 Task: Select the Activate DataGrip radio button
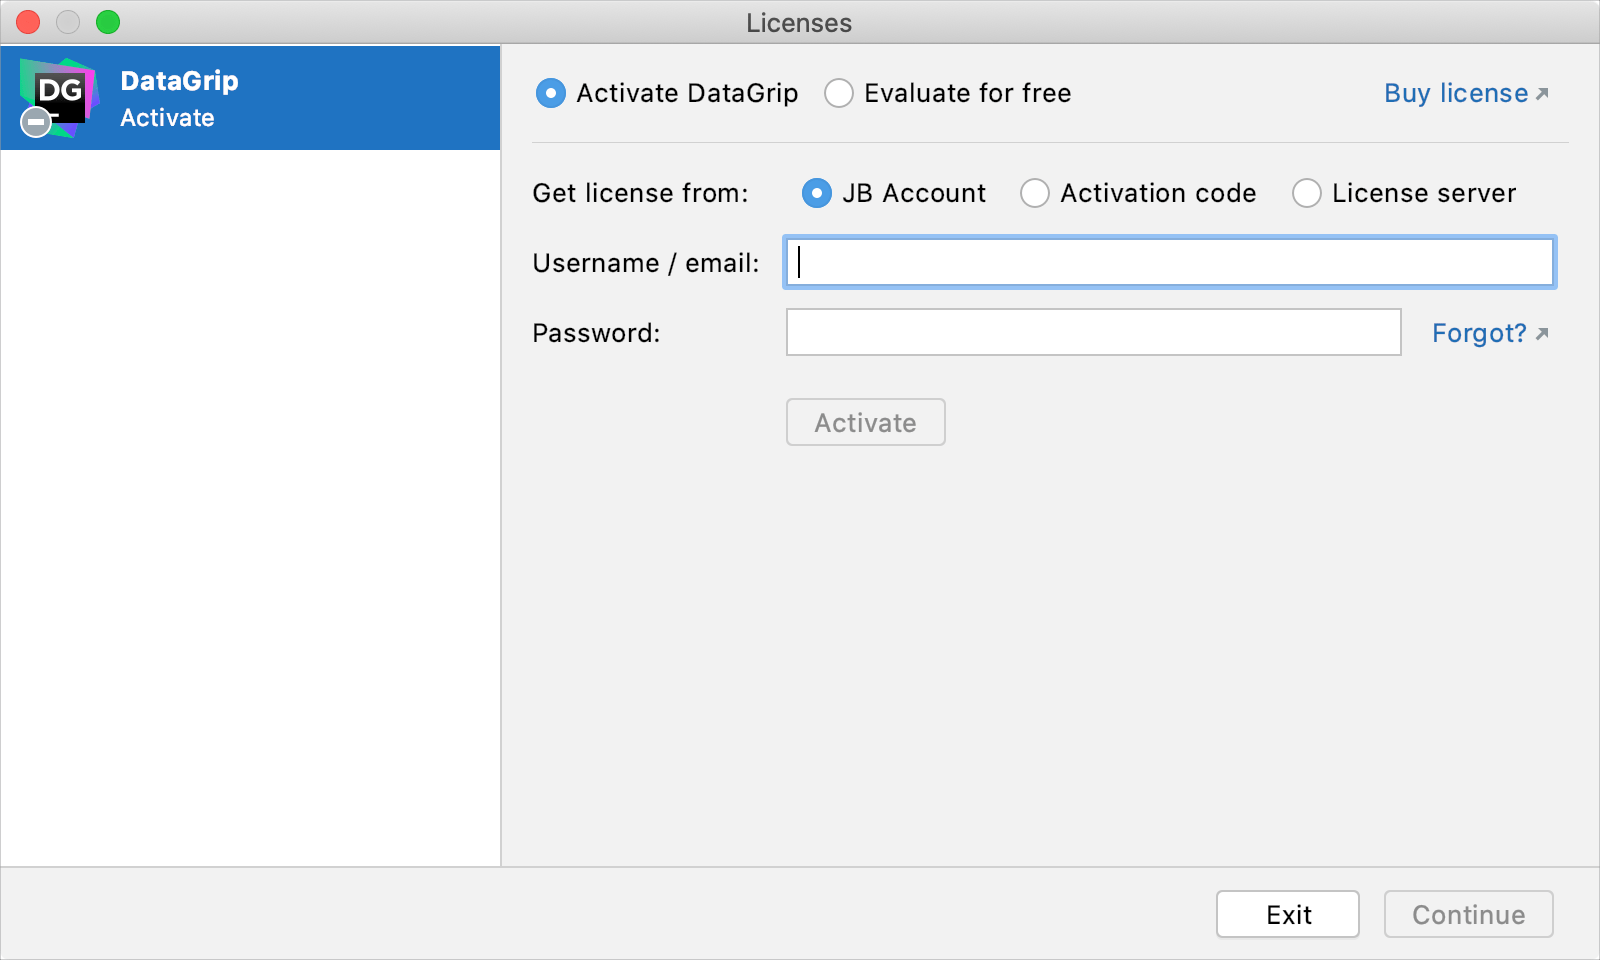[x=550, y=93]
